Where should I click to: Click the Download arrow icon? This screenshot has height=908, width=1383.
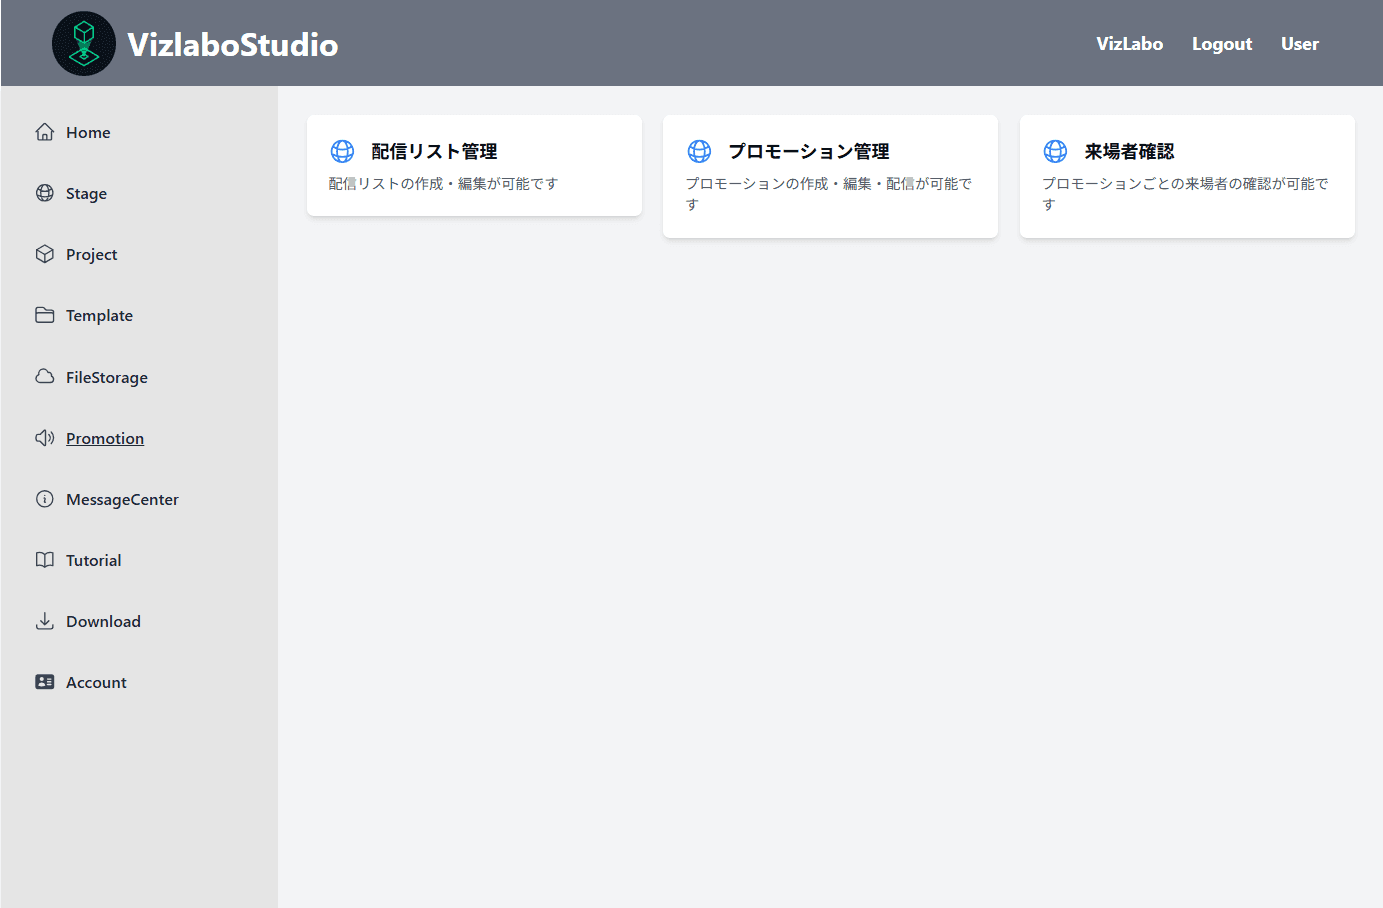(x=45, y=621)
